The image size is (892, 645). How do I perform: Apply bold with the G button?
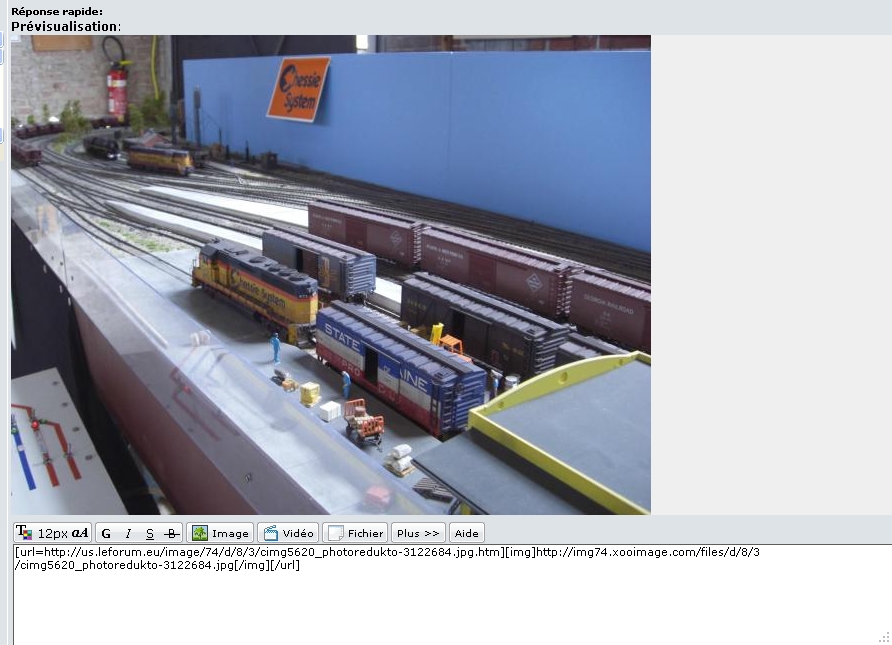[106, 533]
